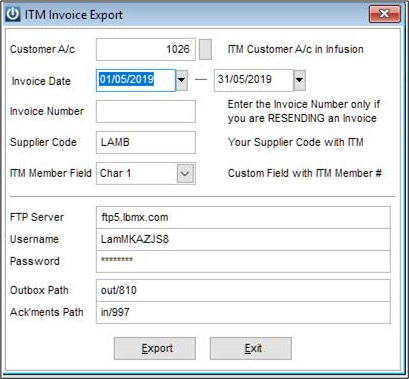Click the 'Your Supplier Code with ITM' hint

point(296,142)
